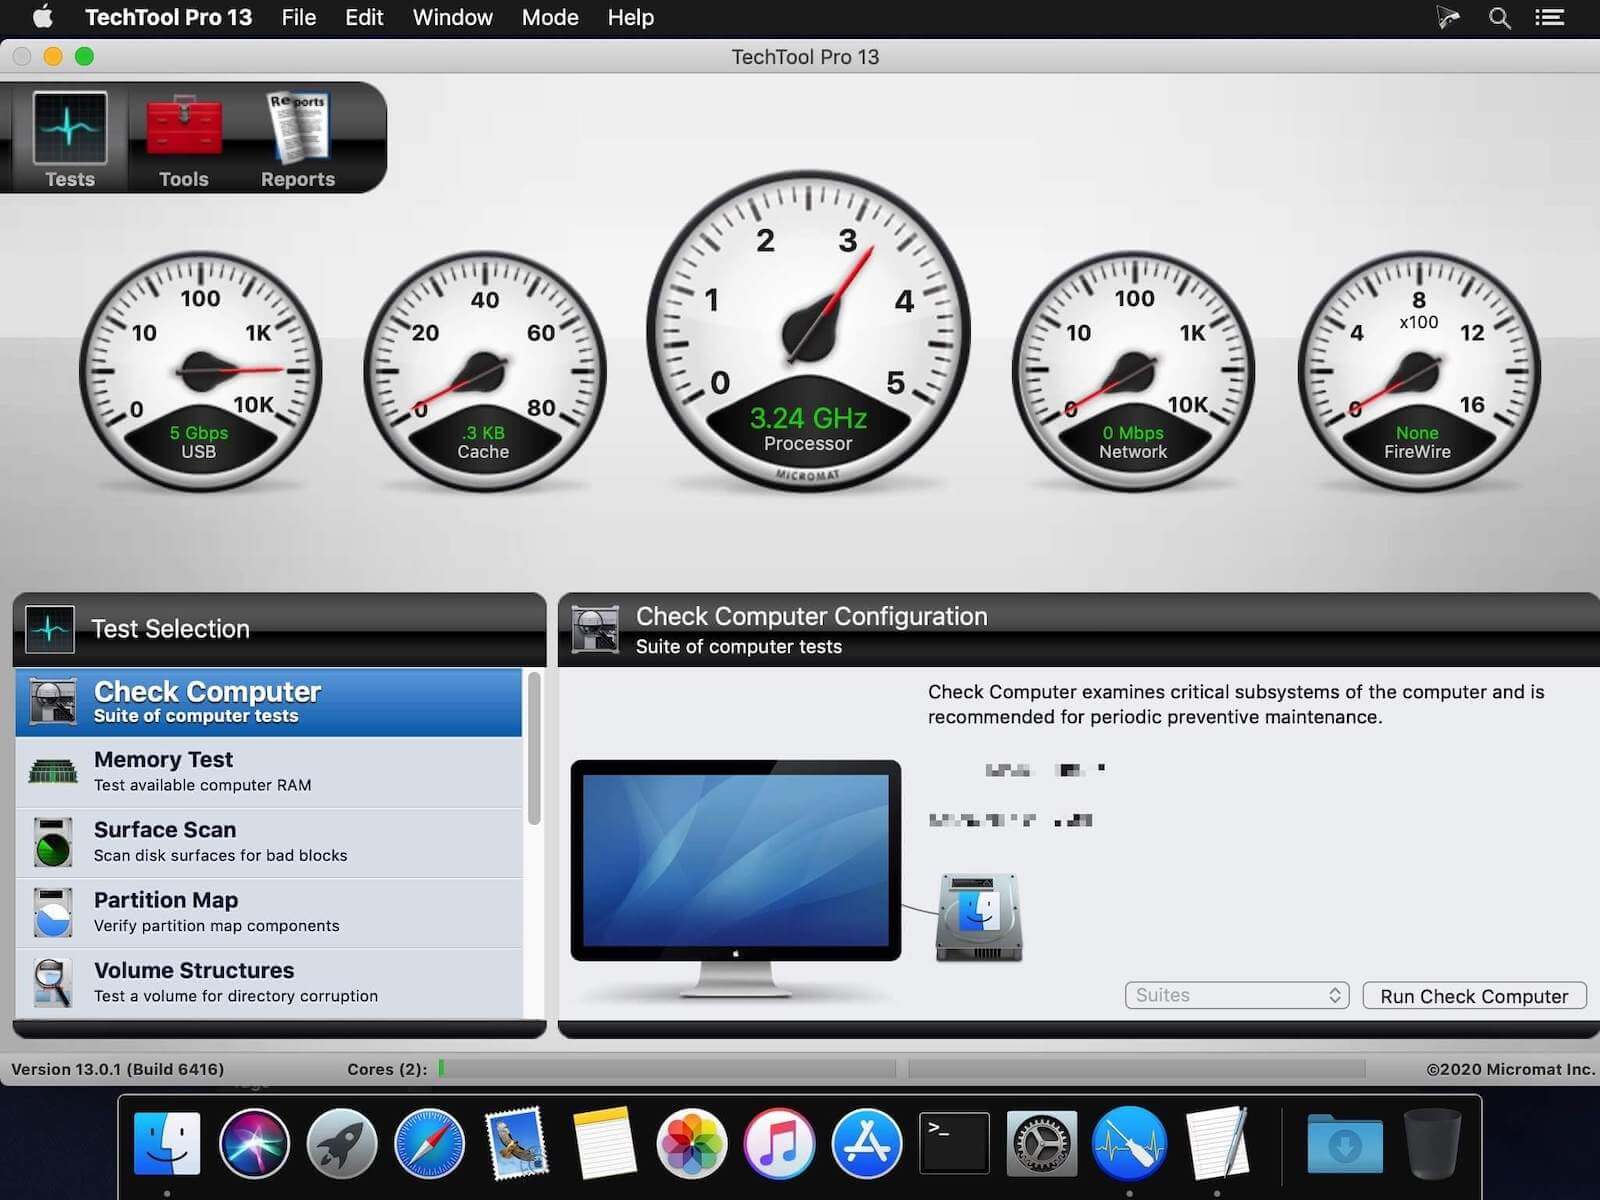
Task: Open the Edit menu
Action: point(364,17)
